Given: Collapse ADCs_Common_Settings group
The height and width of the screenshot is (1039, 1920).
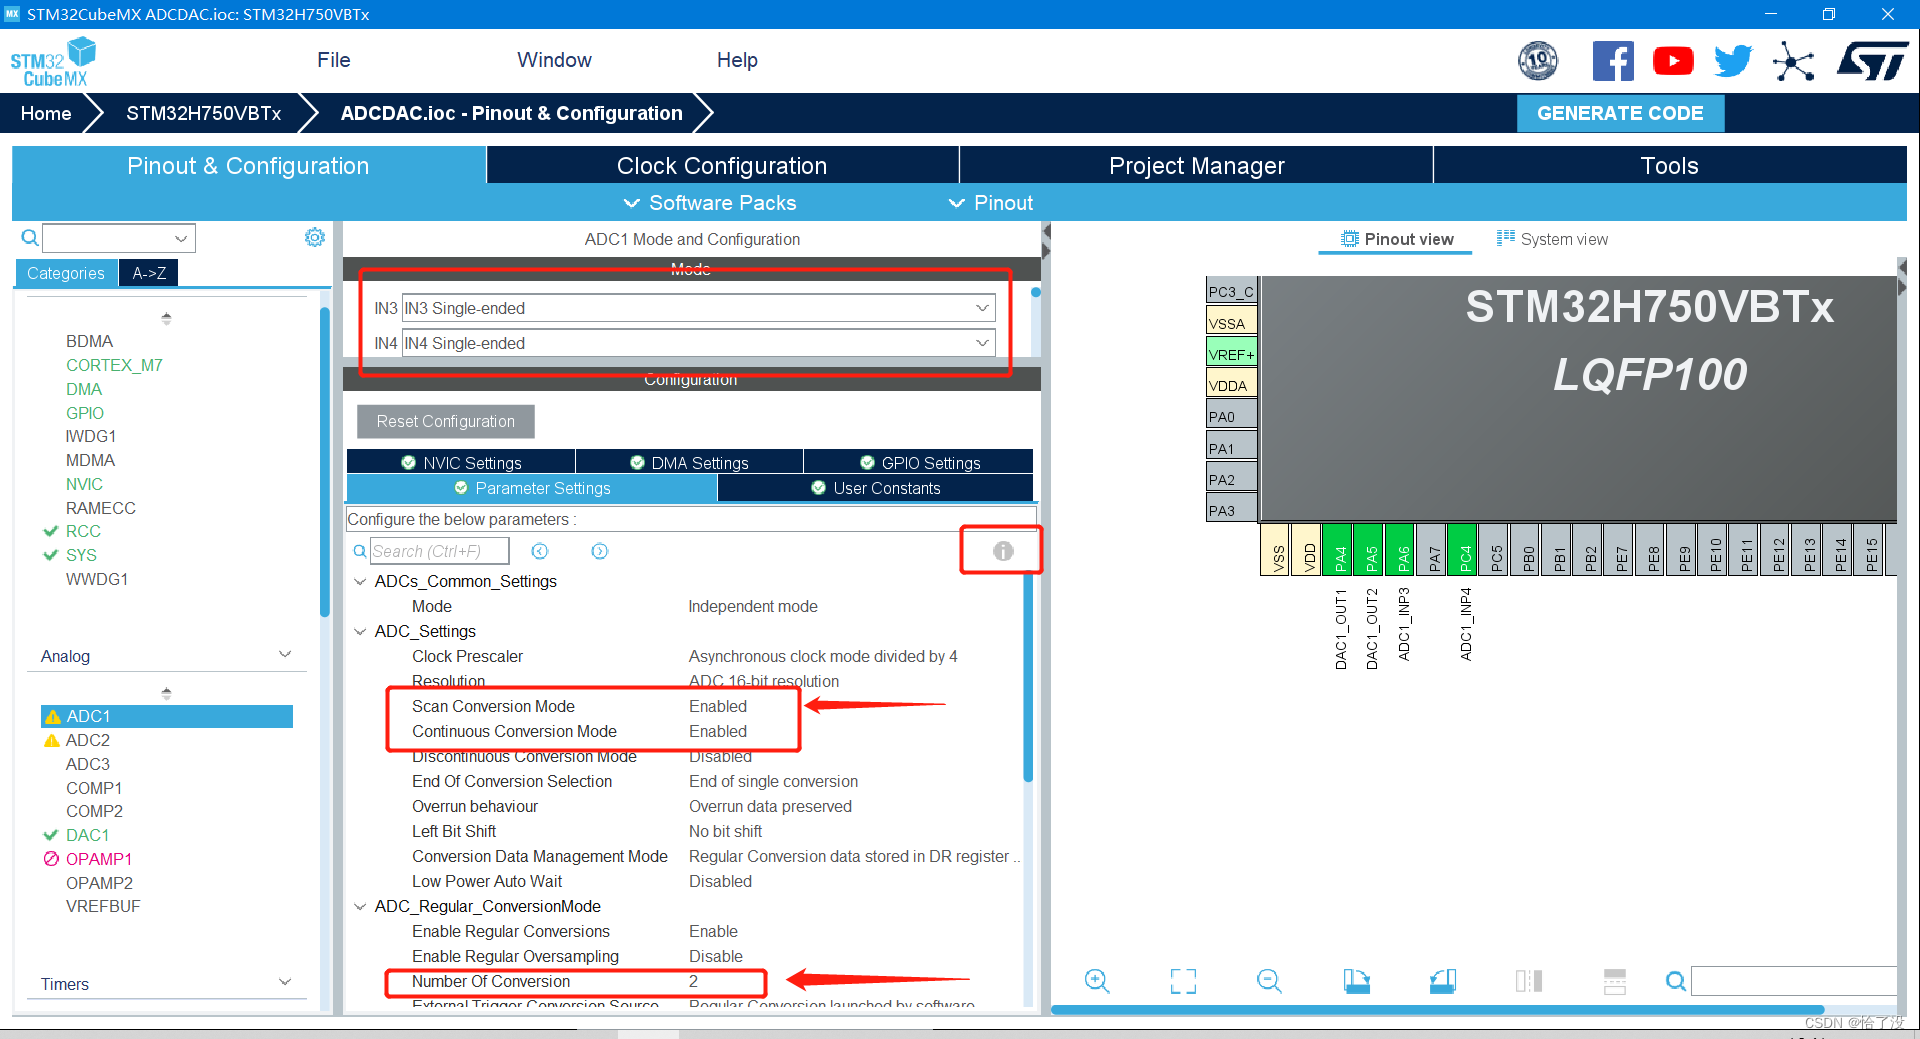Looking at the screenshot, I should (360, 581).
